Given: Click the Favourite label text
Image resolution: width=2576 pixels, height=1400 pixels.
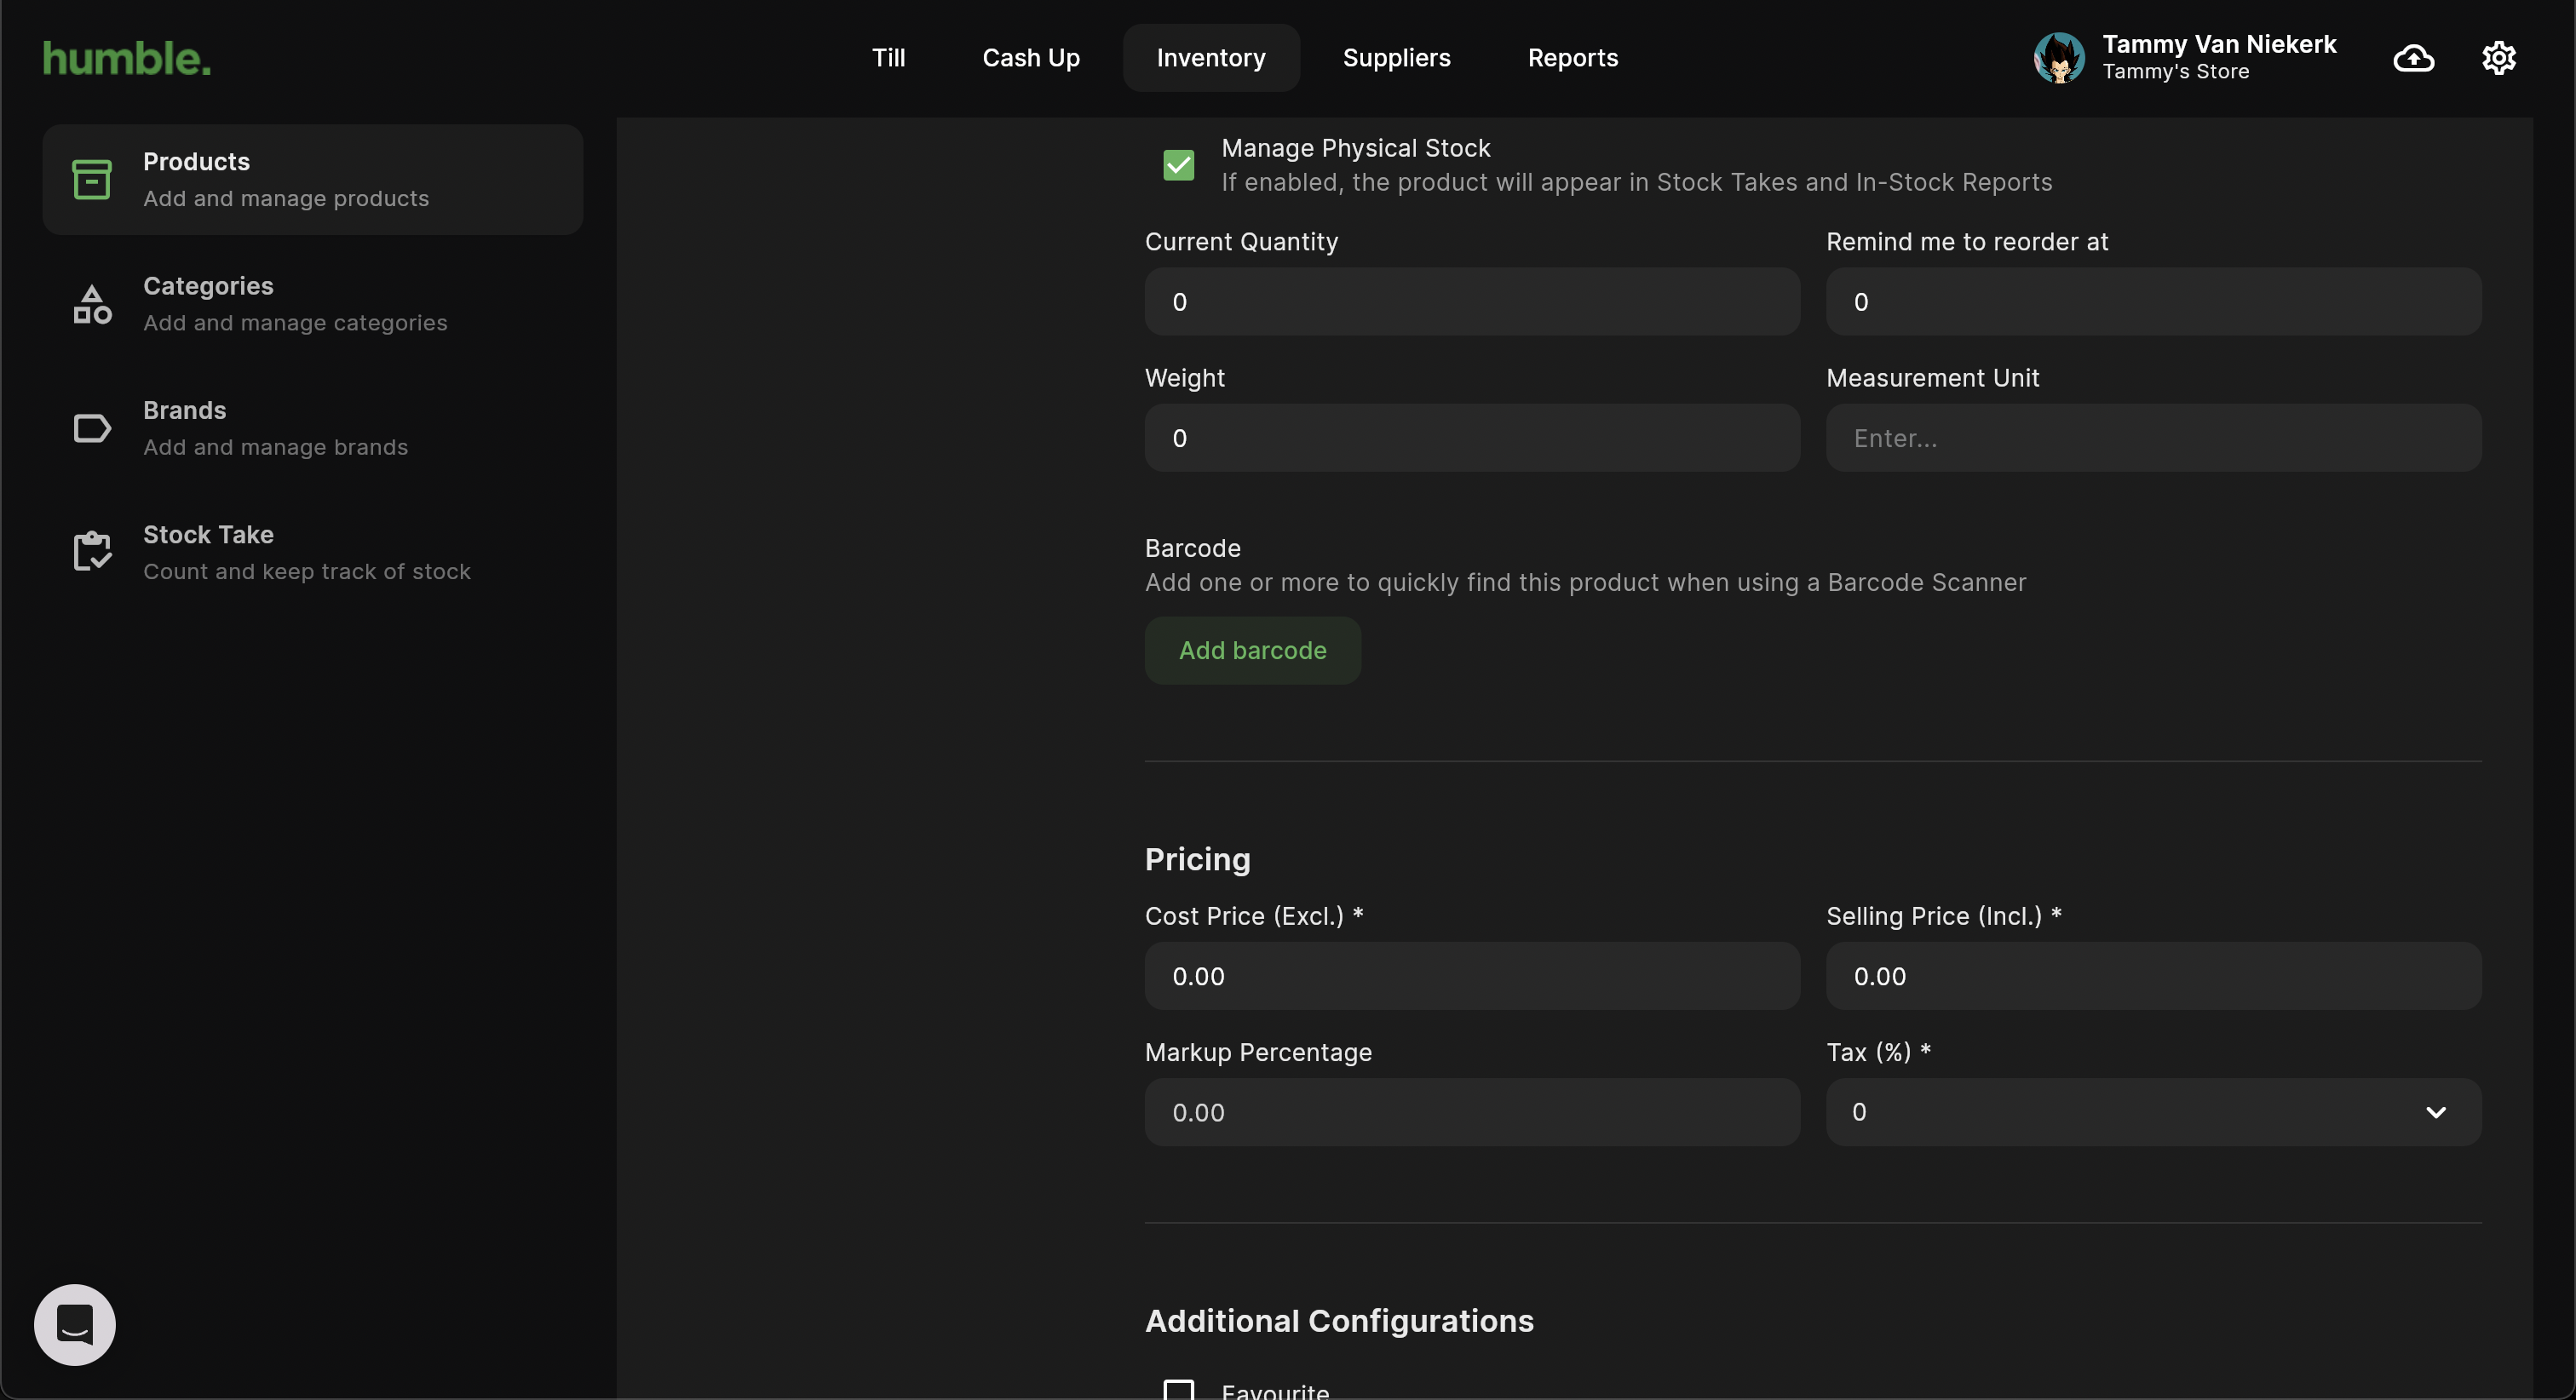Looking at the screenshot, I should pyautogui.click(x=1275, y=1391).
